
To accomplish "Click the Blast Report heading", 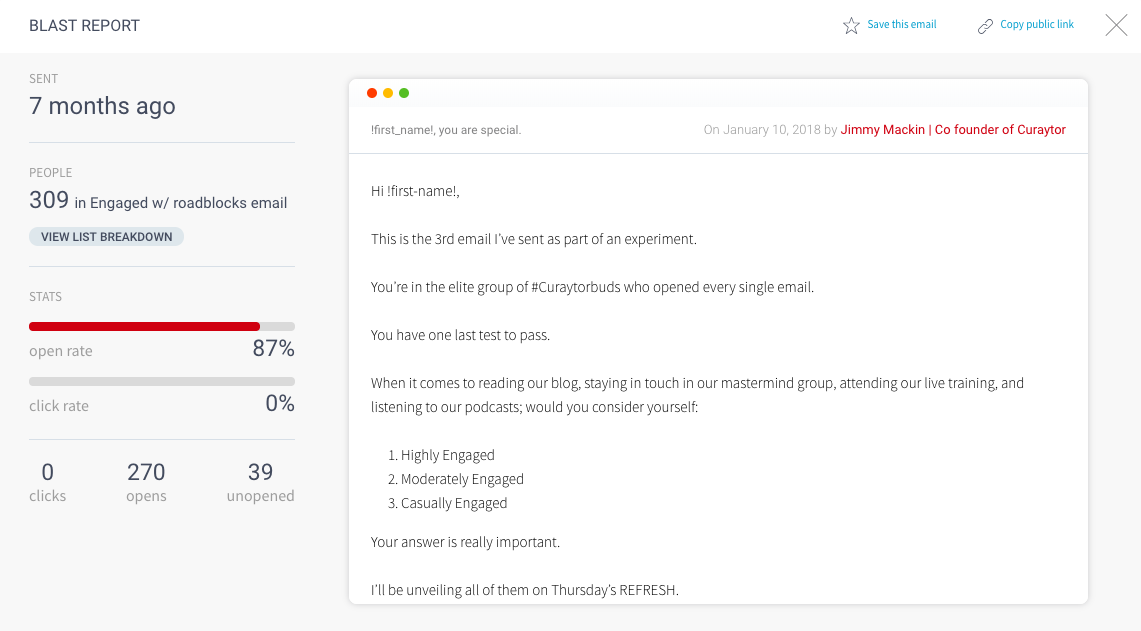I will (x=84, y=25).
